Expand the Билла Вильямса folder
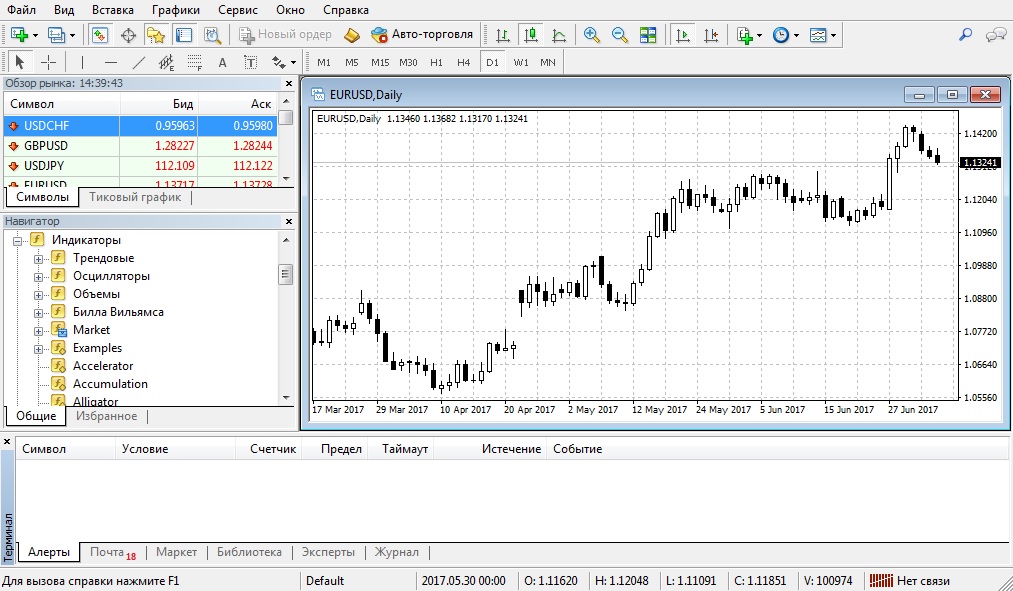1013x591 pixels. [38, 313]
